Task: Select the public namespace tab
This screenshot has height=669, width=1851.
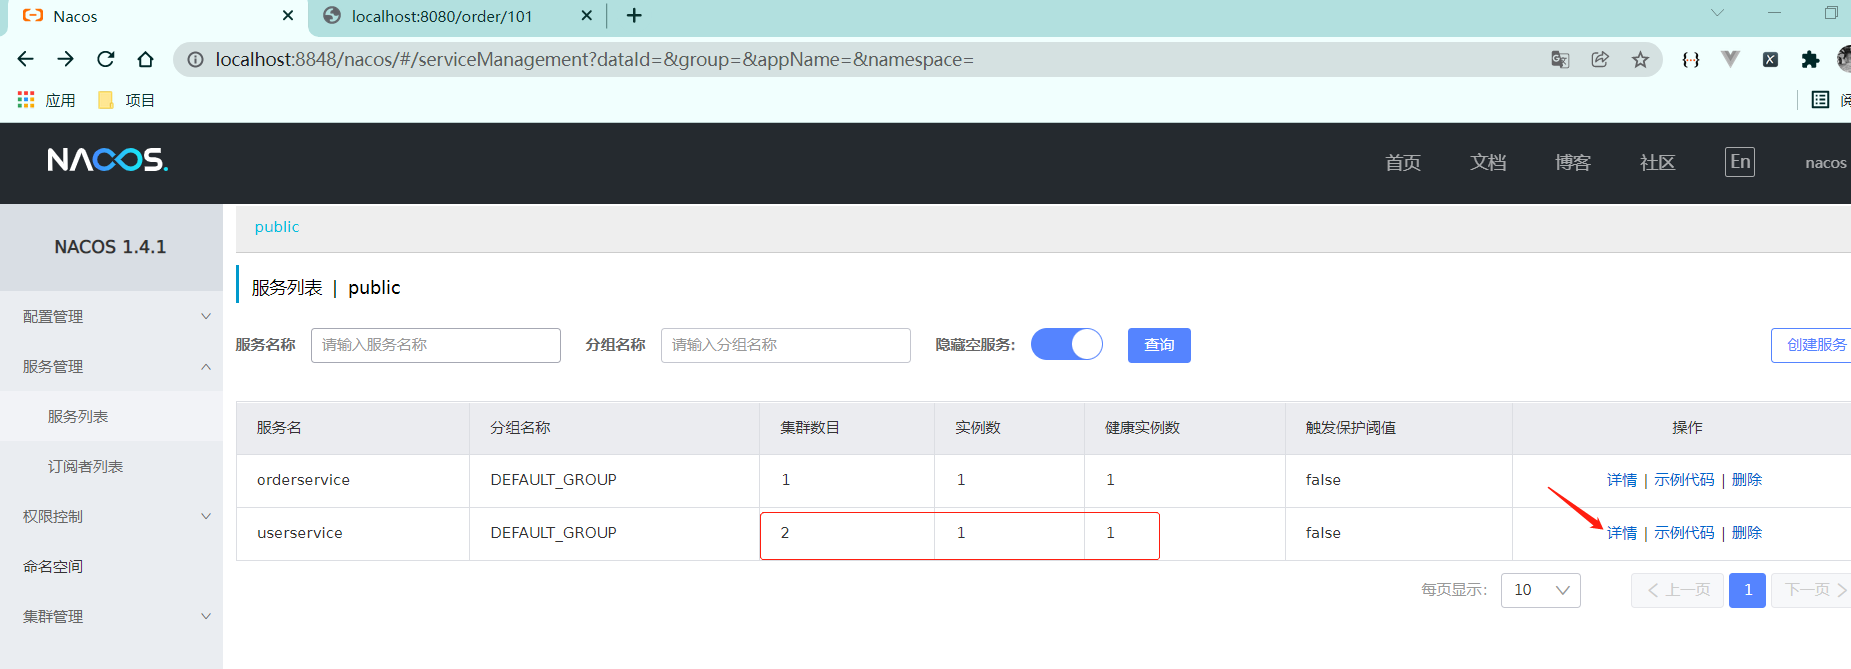Action: tap(277, 227)
